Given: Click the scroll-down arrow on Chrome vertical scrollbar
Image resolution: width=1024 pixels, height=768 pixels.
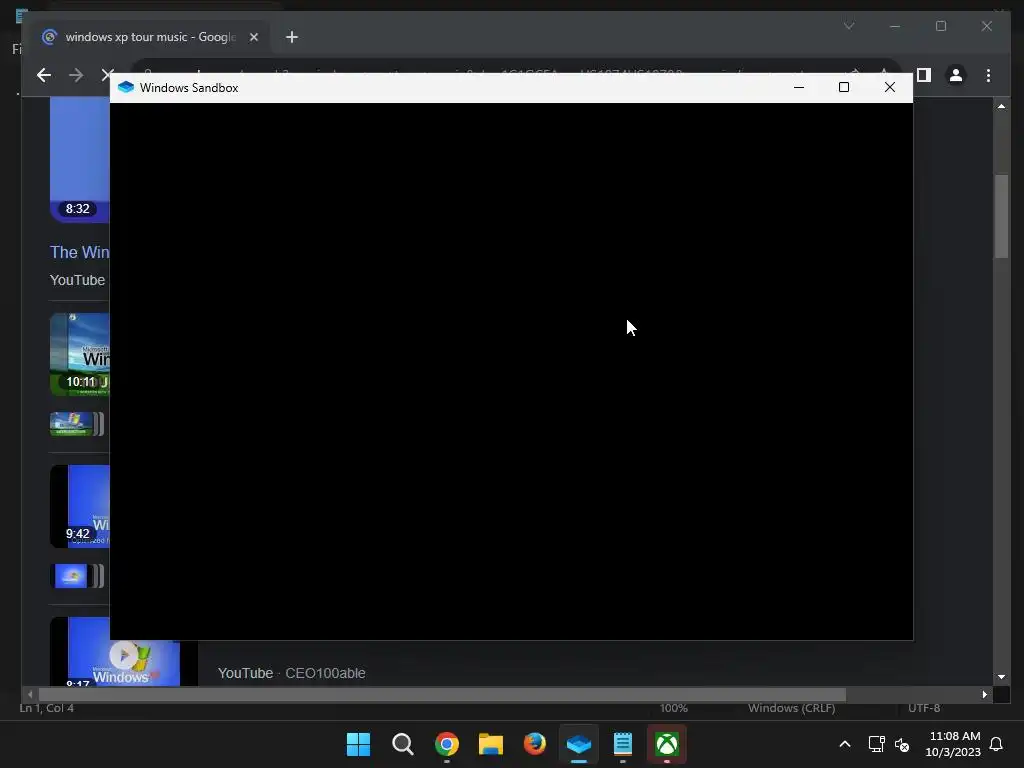Looking at the screenshot, I should 1001,677.
